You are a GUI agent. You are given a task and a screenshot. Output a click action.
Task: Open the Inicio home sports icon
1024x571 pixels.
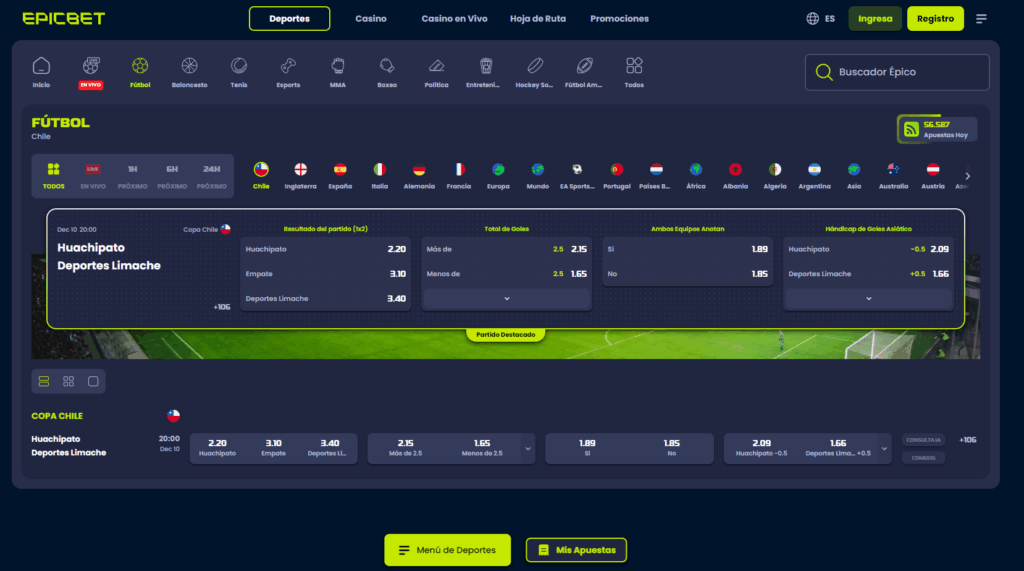pyautogui.click(x=41, y=73)
